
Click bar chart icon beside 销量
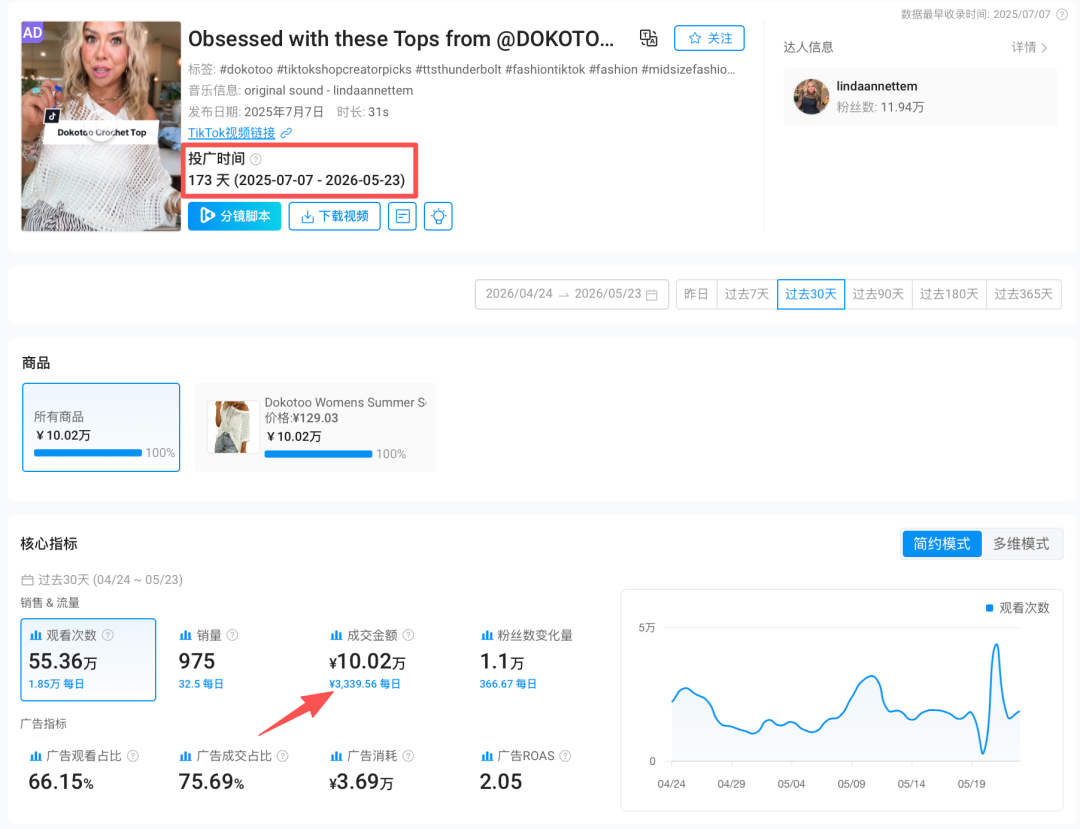(x=185, y=636)
